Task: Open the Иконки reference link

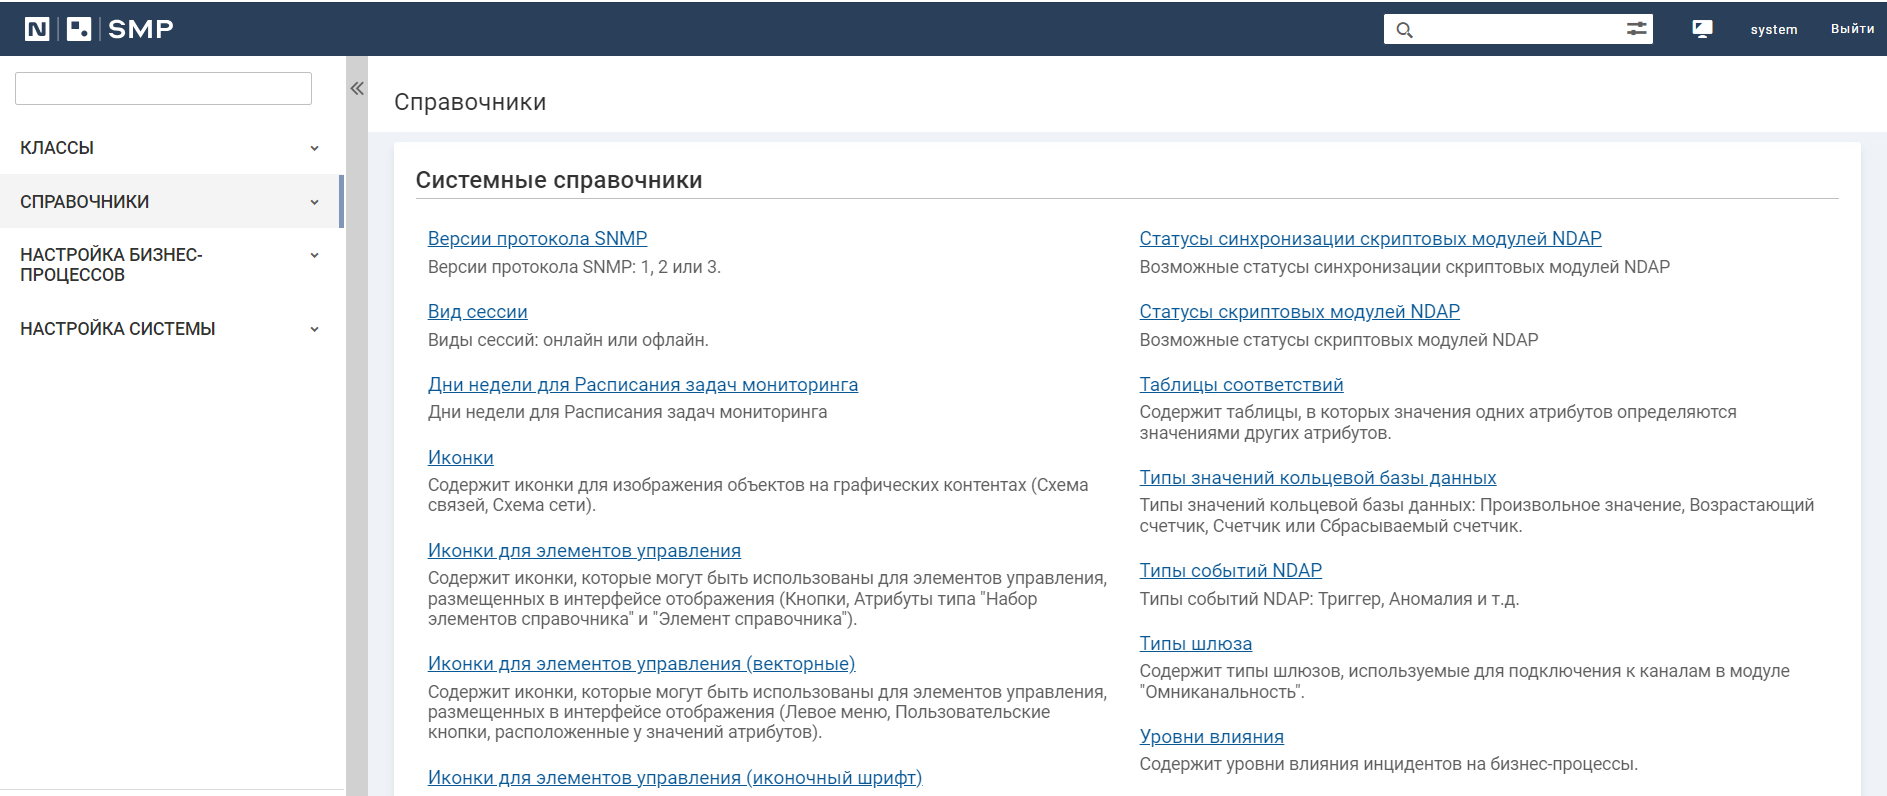Action: coord(460,458)
